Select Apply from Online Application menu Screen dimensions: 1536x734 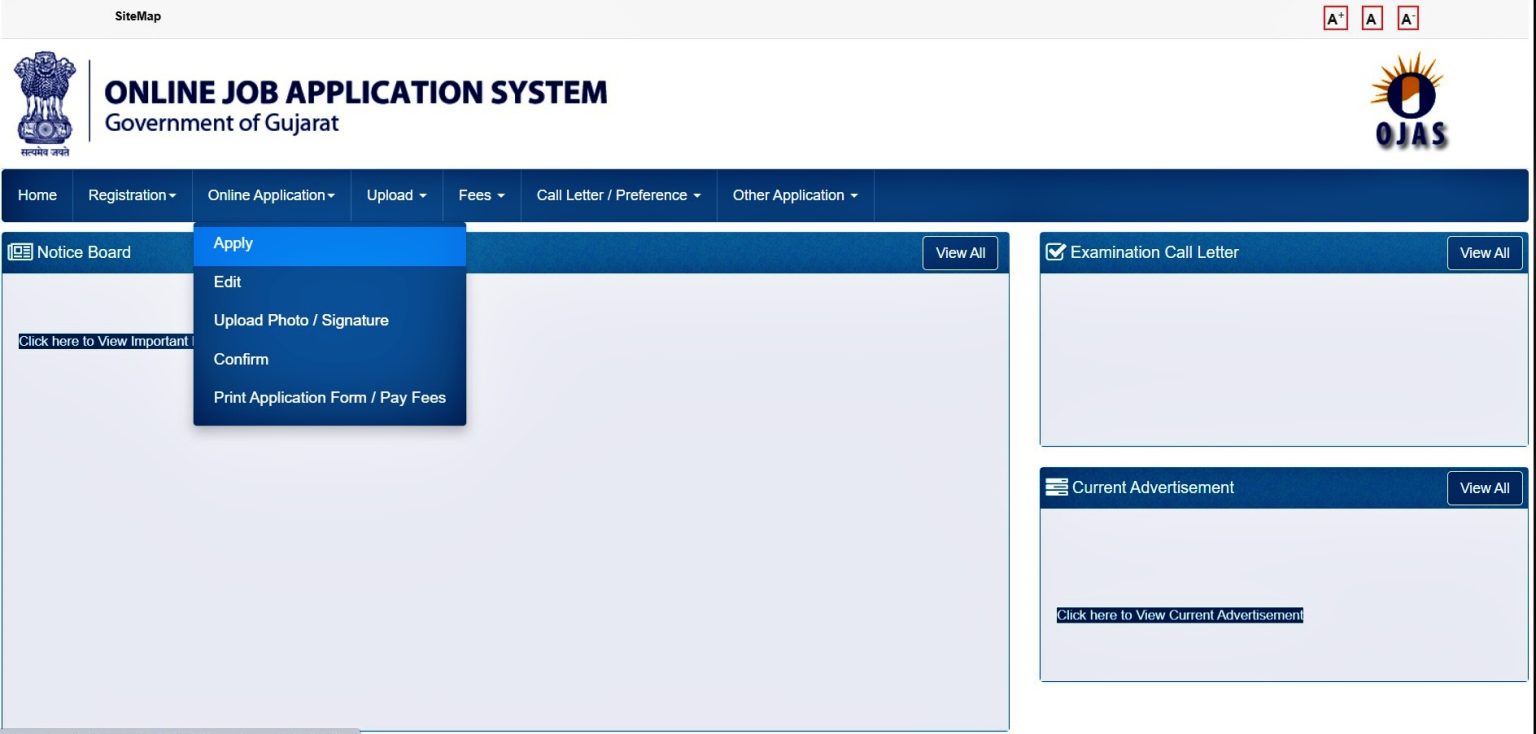pyautogui.click(x=233, y=243)
